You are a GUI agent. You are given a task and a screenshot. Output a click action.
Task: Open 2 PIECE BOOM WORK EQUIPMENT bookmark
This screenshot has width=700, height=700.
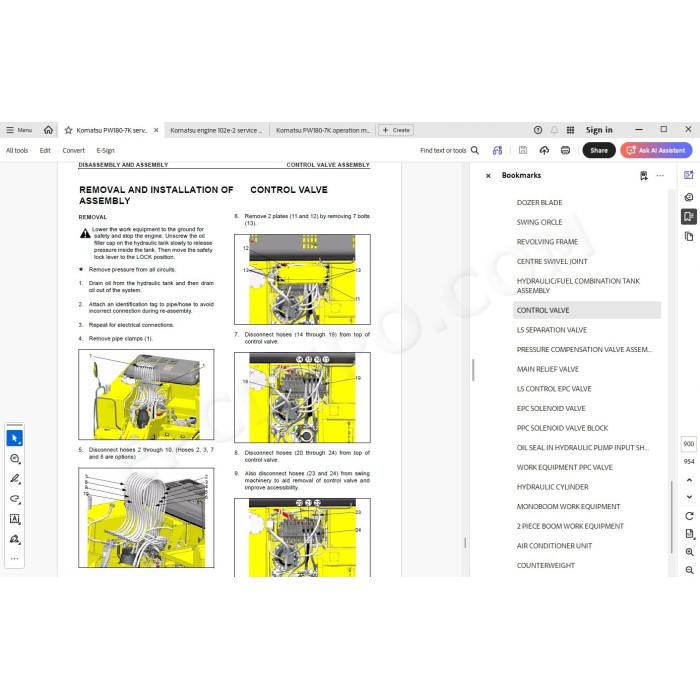click(570, 526)
